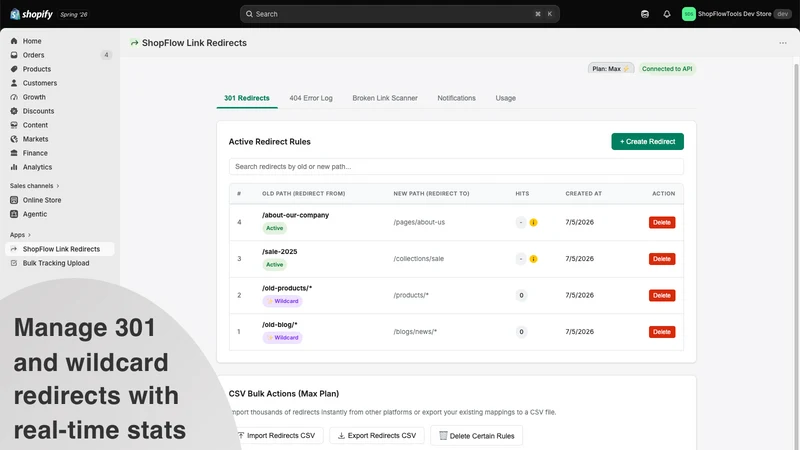
Task: Click Old Path (Redirect From) header
Action: click(x=304, y=194)
